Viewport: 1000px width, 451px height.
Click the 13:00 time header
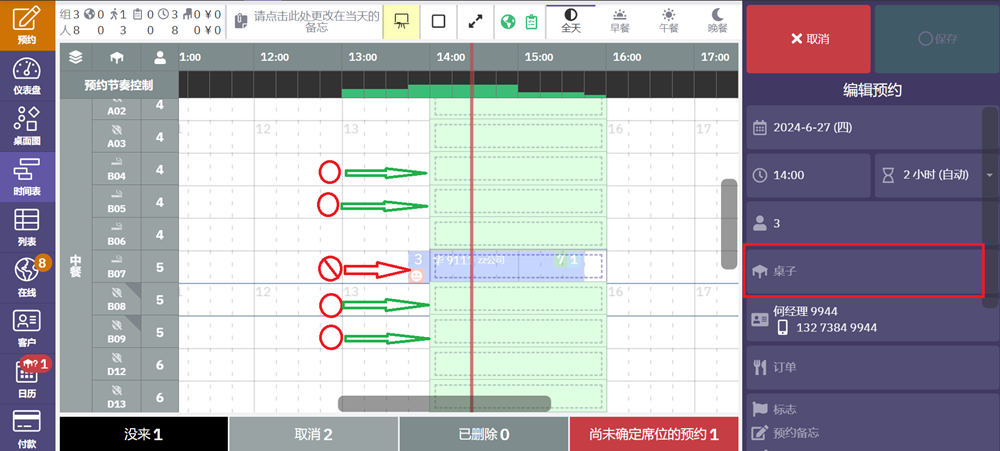[x=362, y=57]
